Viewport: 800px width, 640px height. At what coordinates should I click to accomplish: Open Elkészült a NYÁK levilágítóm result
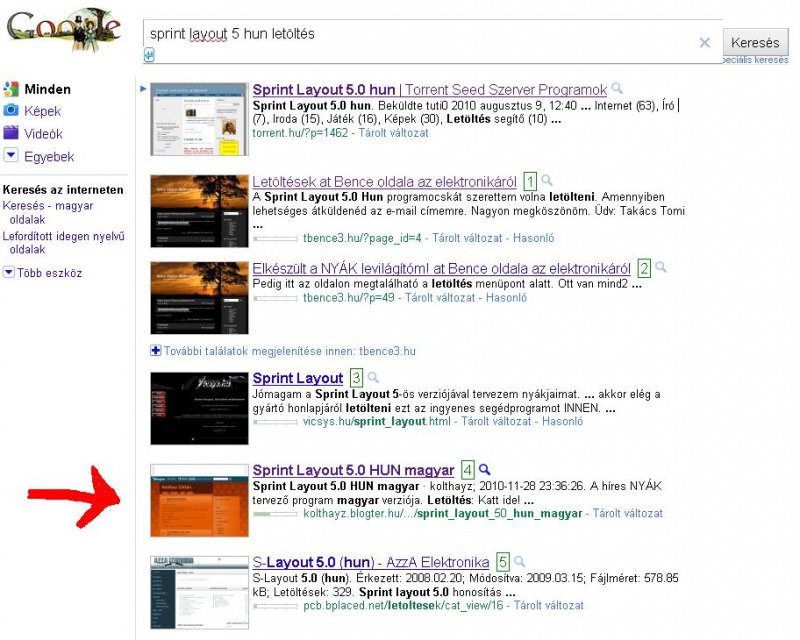(x=441, y=268)
